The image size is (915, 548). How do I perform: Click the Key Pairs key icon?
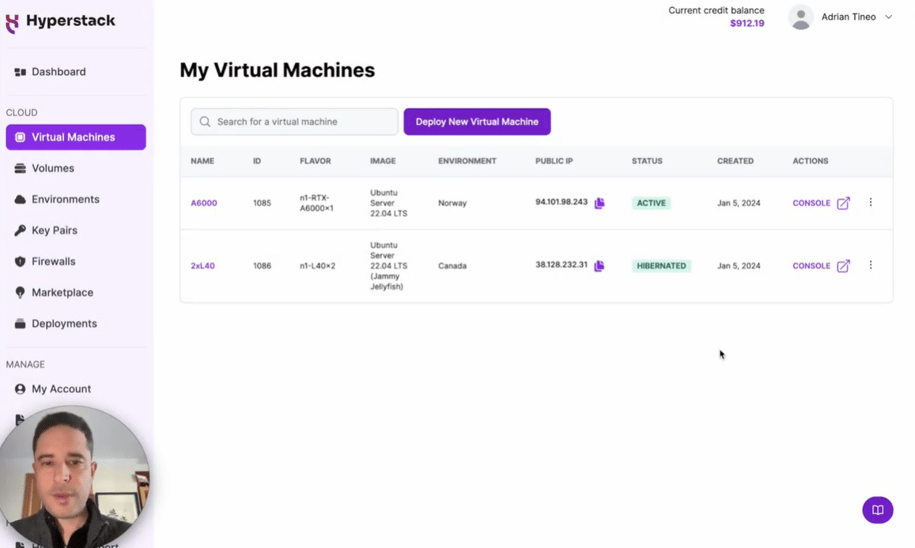click(20, 231)
